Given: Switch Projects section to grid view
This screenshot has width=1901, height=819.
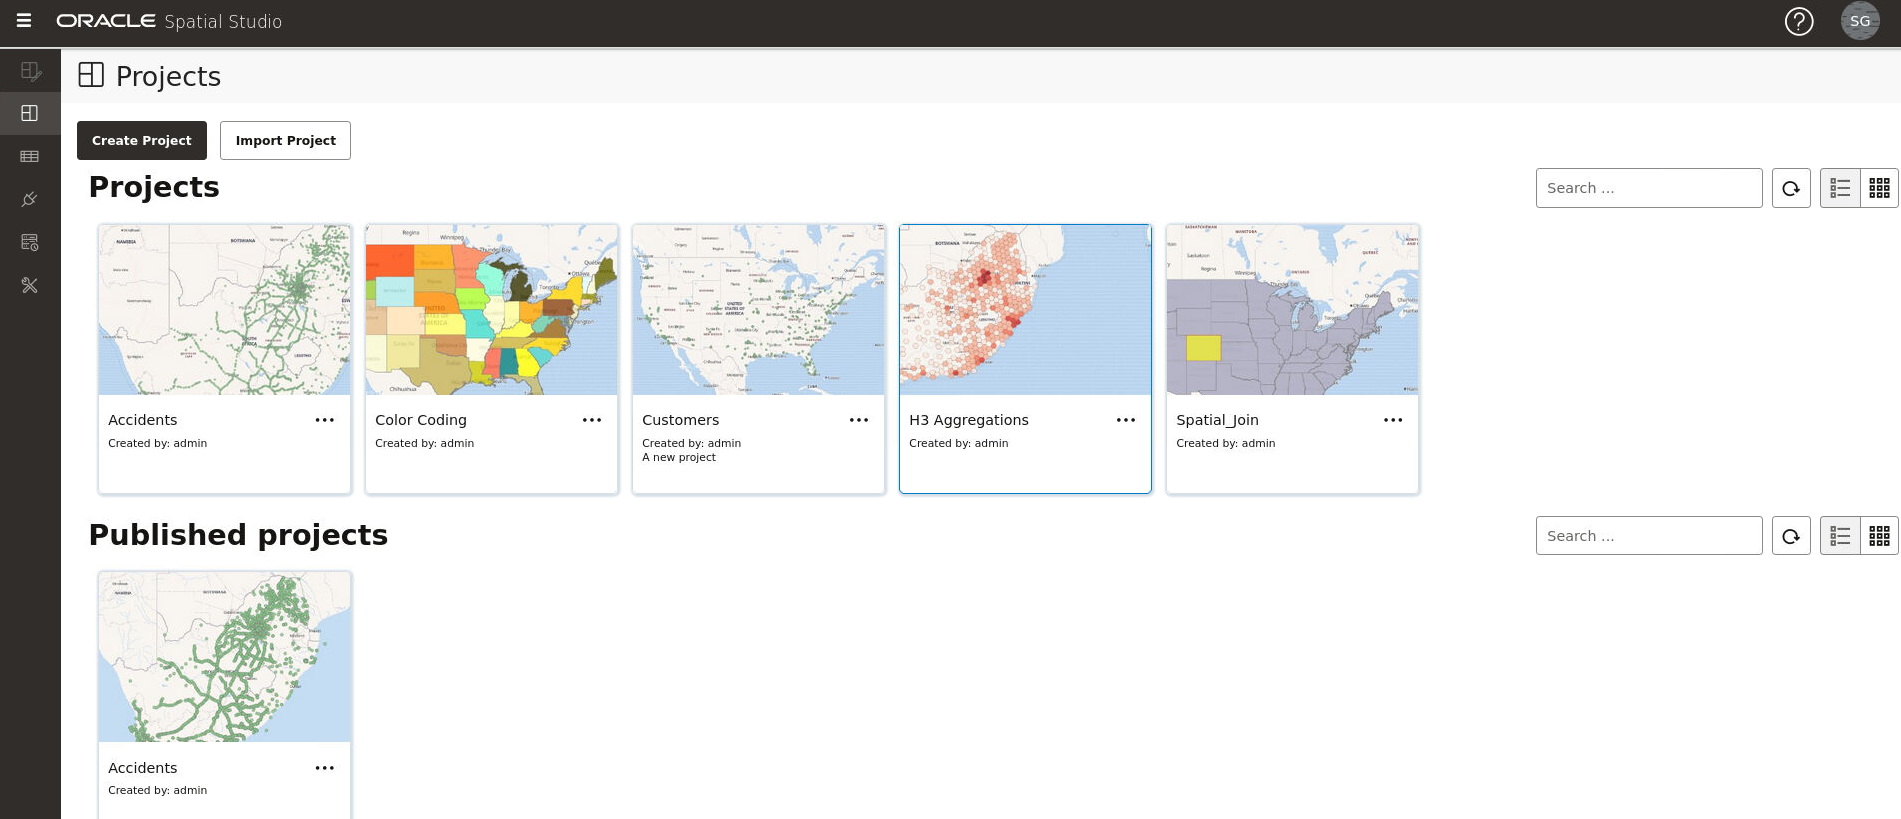Looking at the screenshot, I should click(1879, 188).
